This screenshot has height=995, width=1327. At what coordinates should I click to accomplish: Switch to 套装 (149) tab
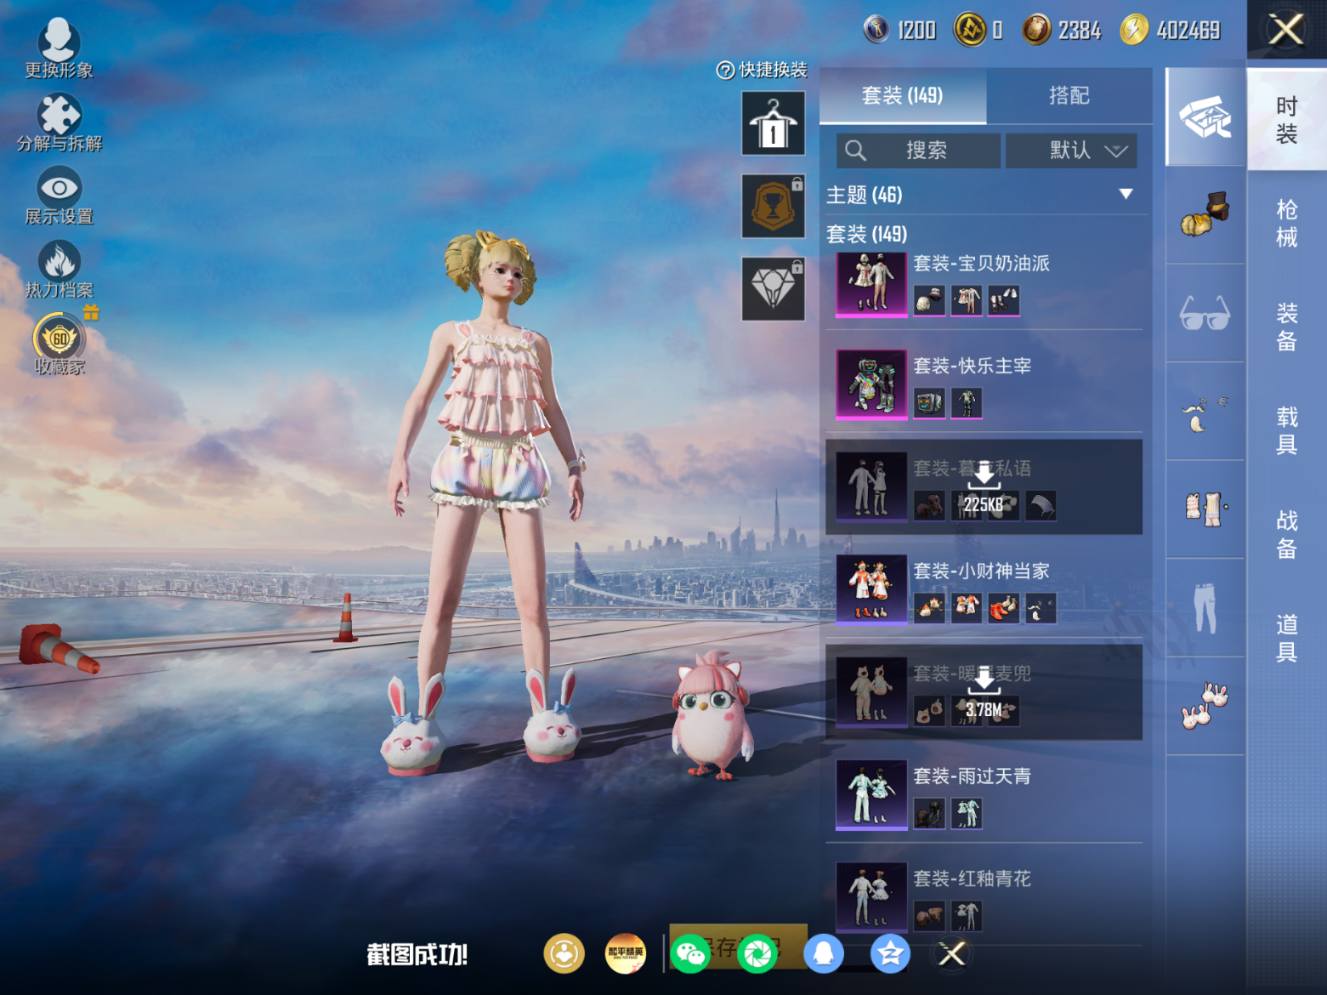[x=902, y=96]
